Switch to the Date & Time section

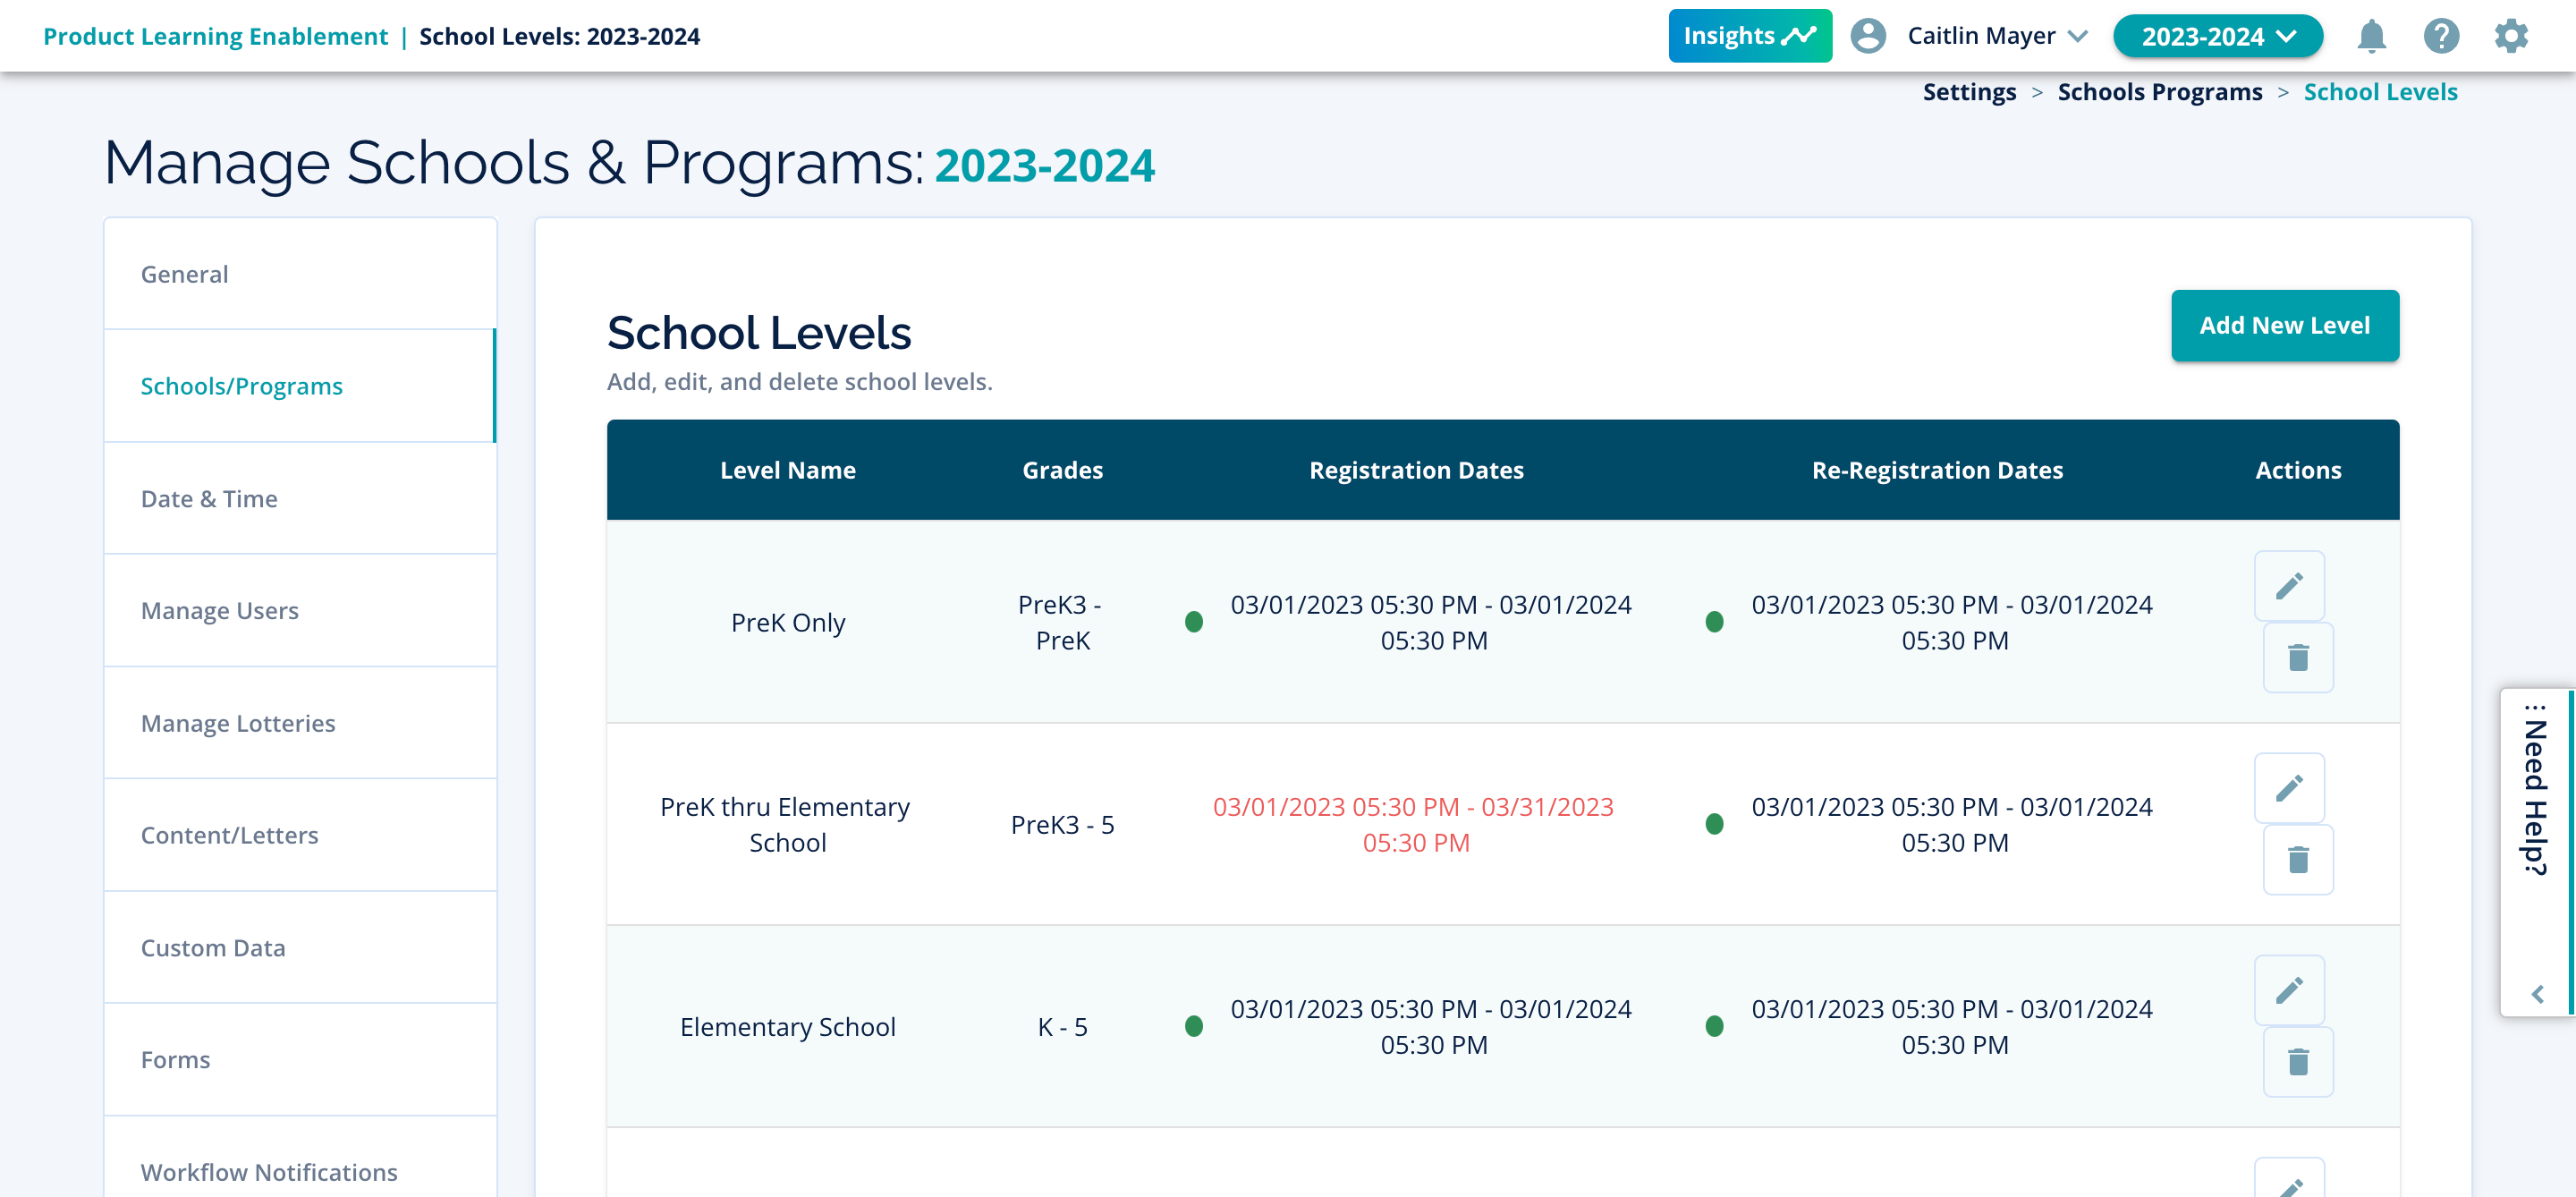click(209, 499)
